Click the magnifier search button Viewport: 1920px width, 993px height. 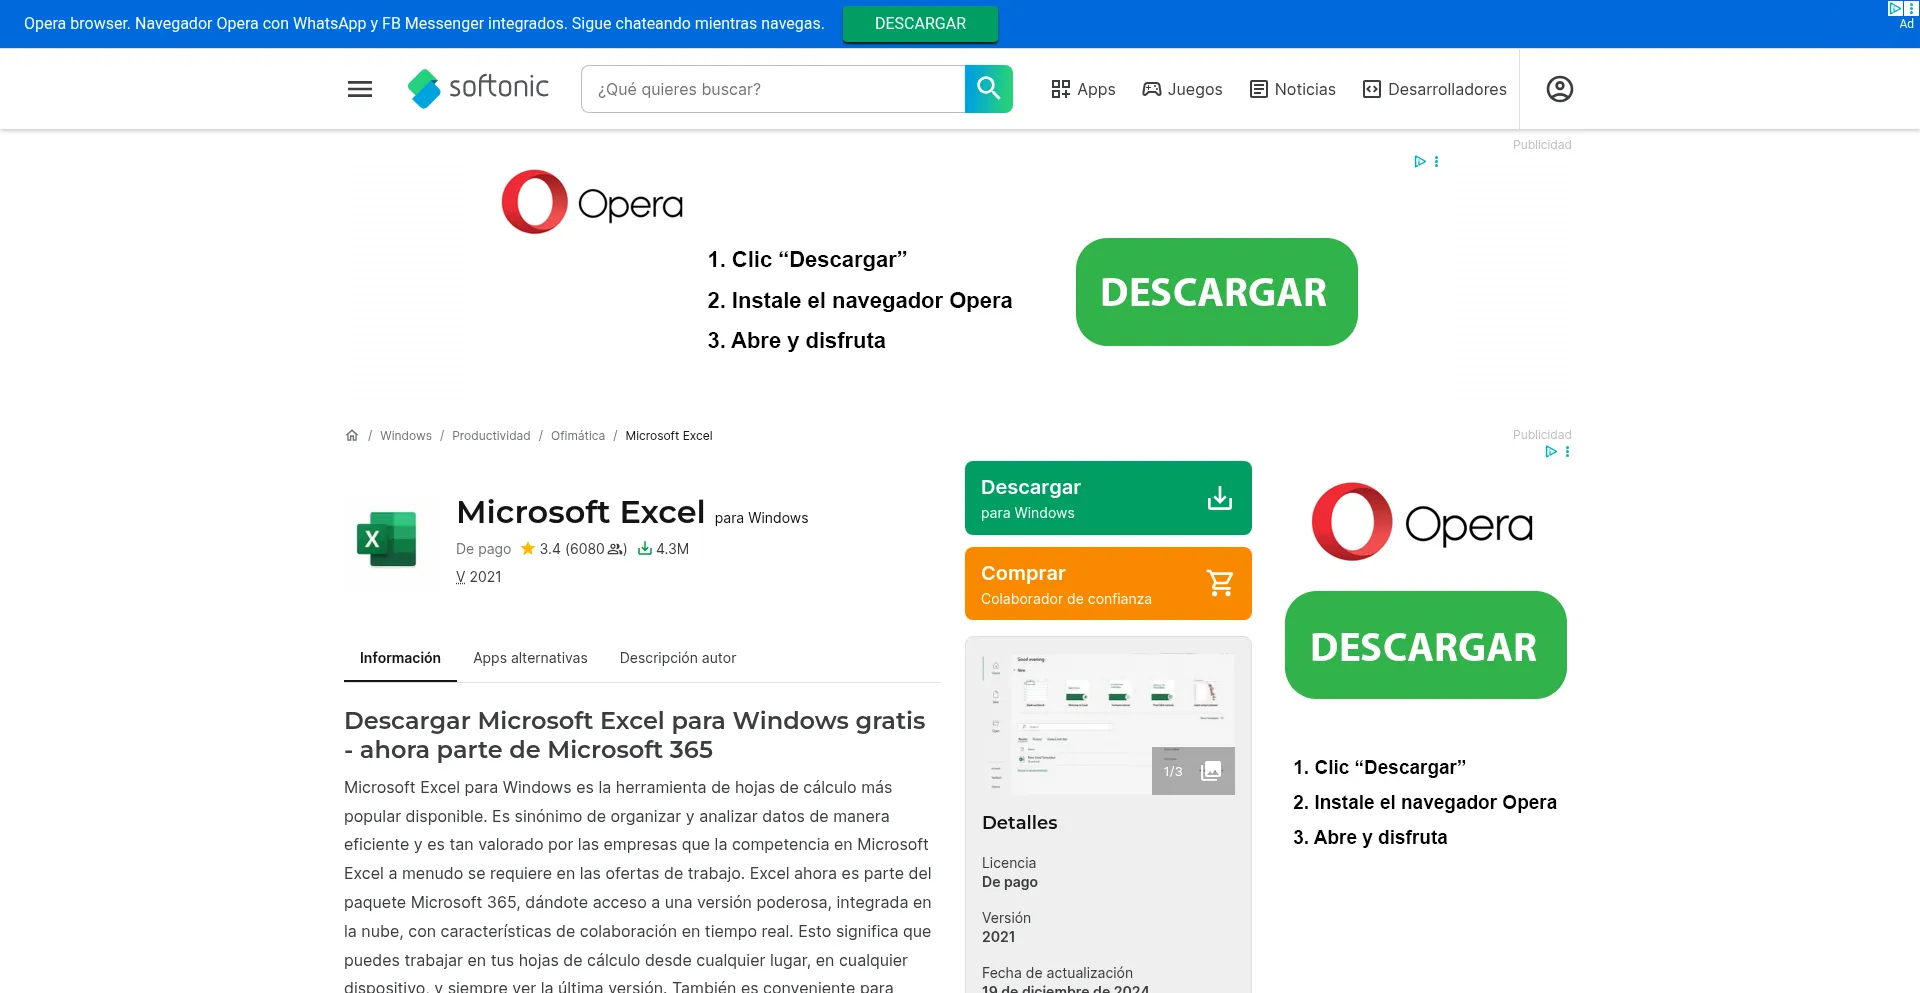click(x=988, y=89)
